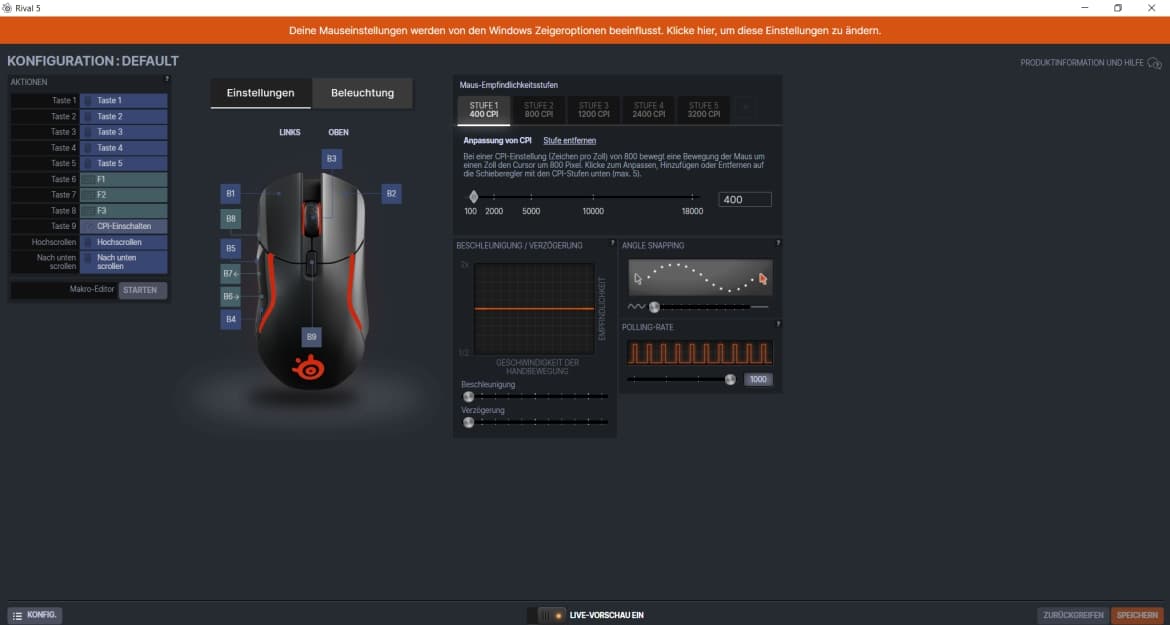Open the CPI-Einschalten action for Taste 9
Viewport: 1170px width, 625px height.
[123, 226]
